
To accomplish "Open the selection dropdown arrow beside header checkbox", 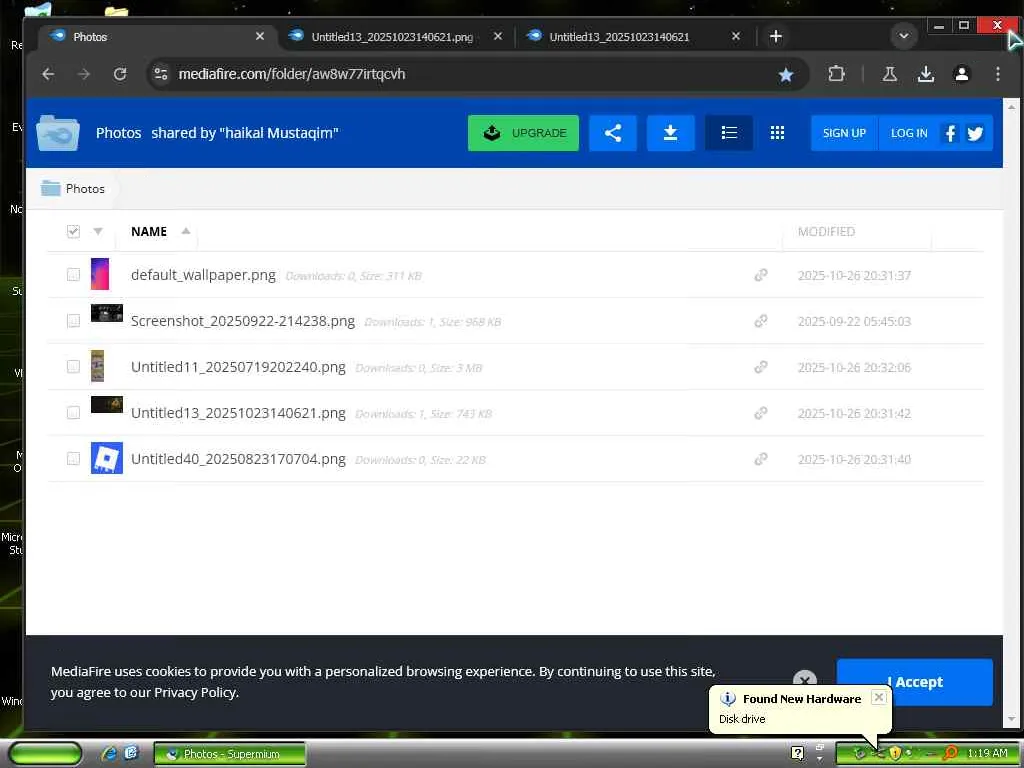I will tap(98, 231).
